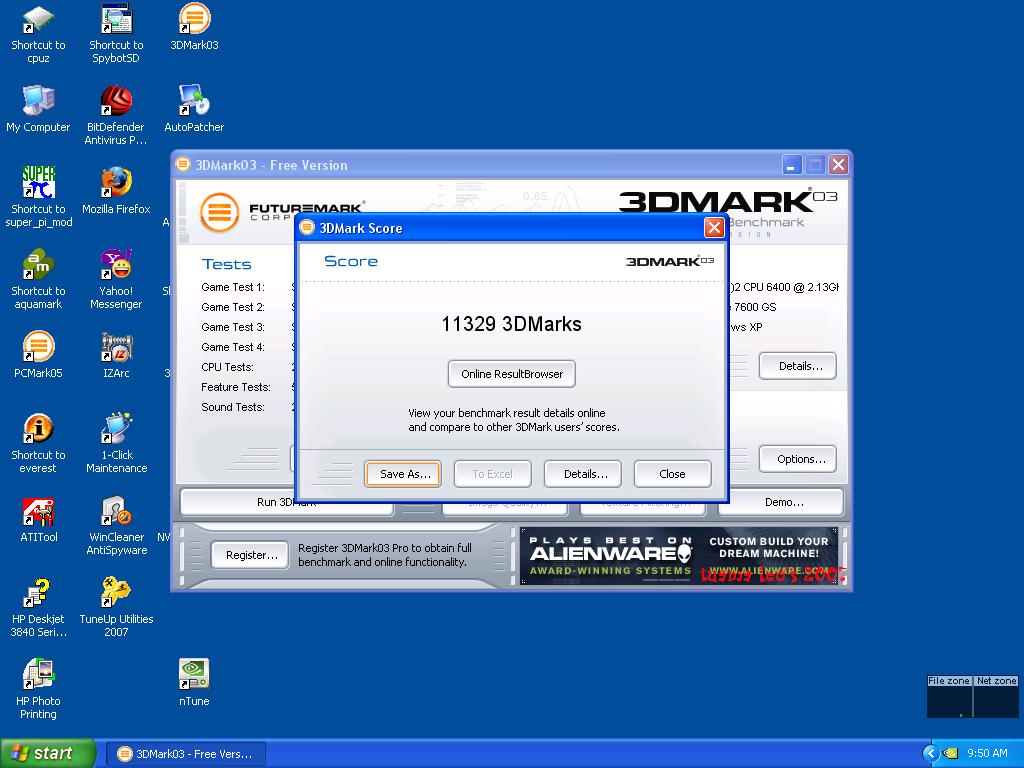Open My Computer on the desktop

38,109
